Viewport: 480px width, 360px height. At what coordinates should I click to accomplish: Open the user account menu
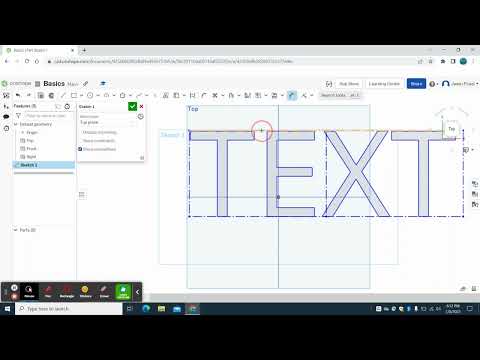point(460,84)
